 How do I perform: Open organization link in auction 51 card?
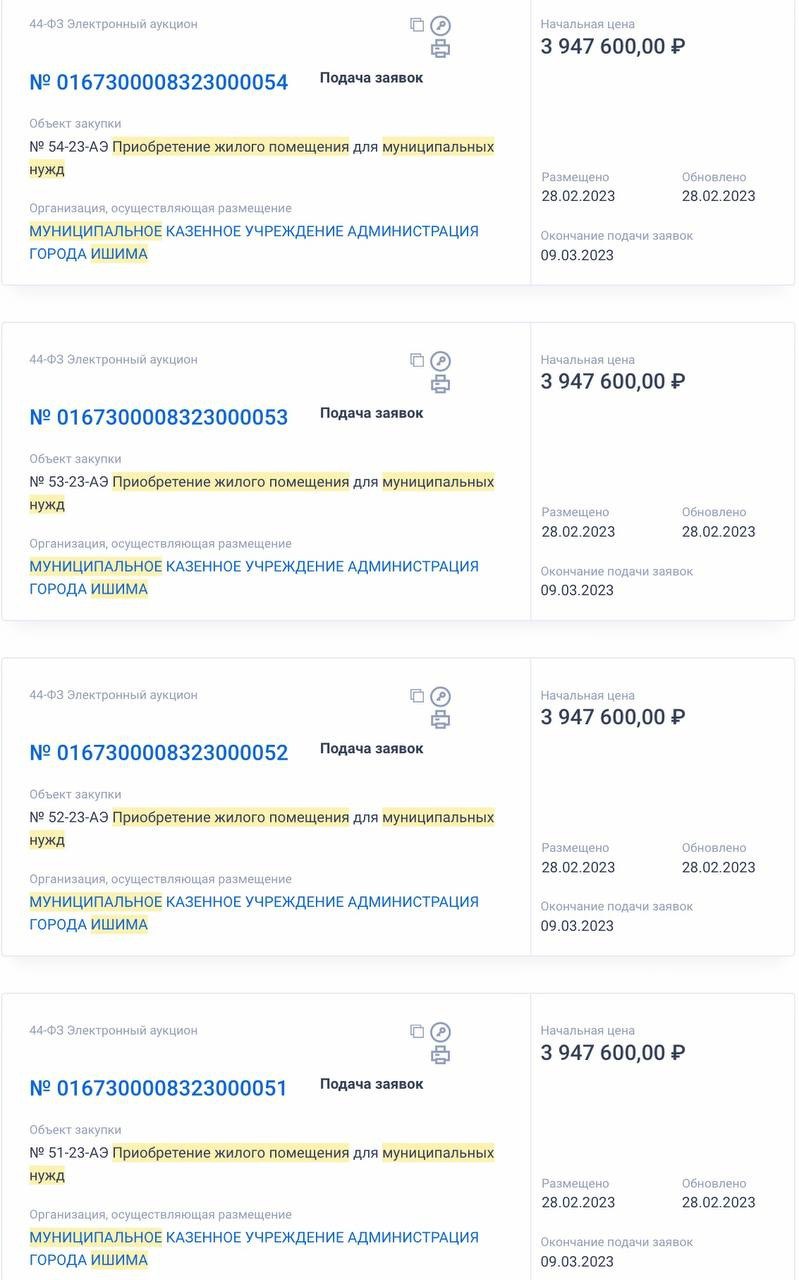coord(254,1248)
